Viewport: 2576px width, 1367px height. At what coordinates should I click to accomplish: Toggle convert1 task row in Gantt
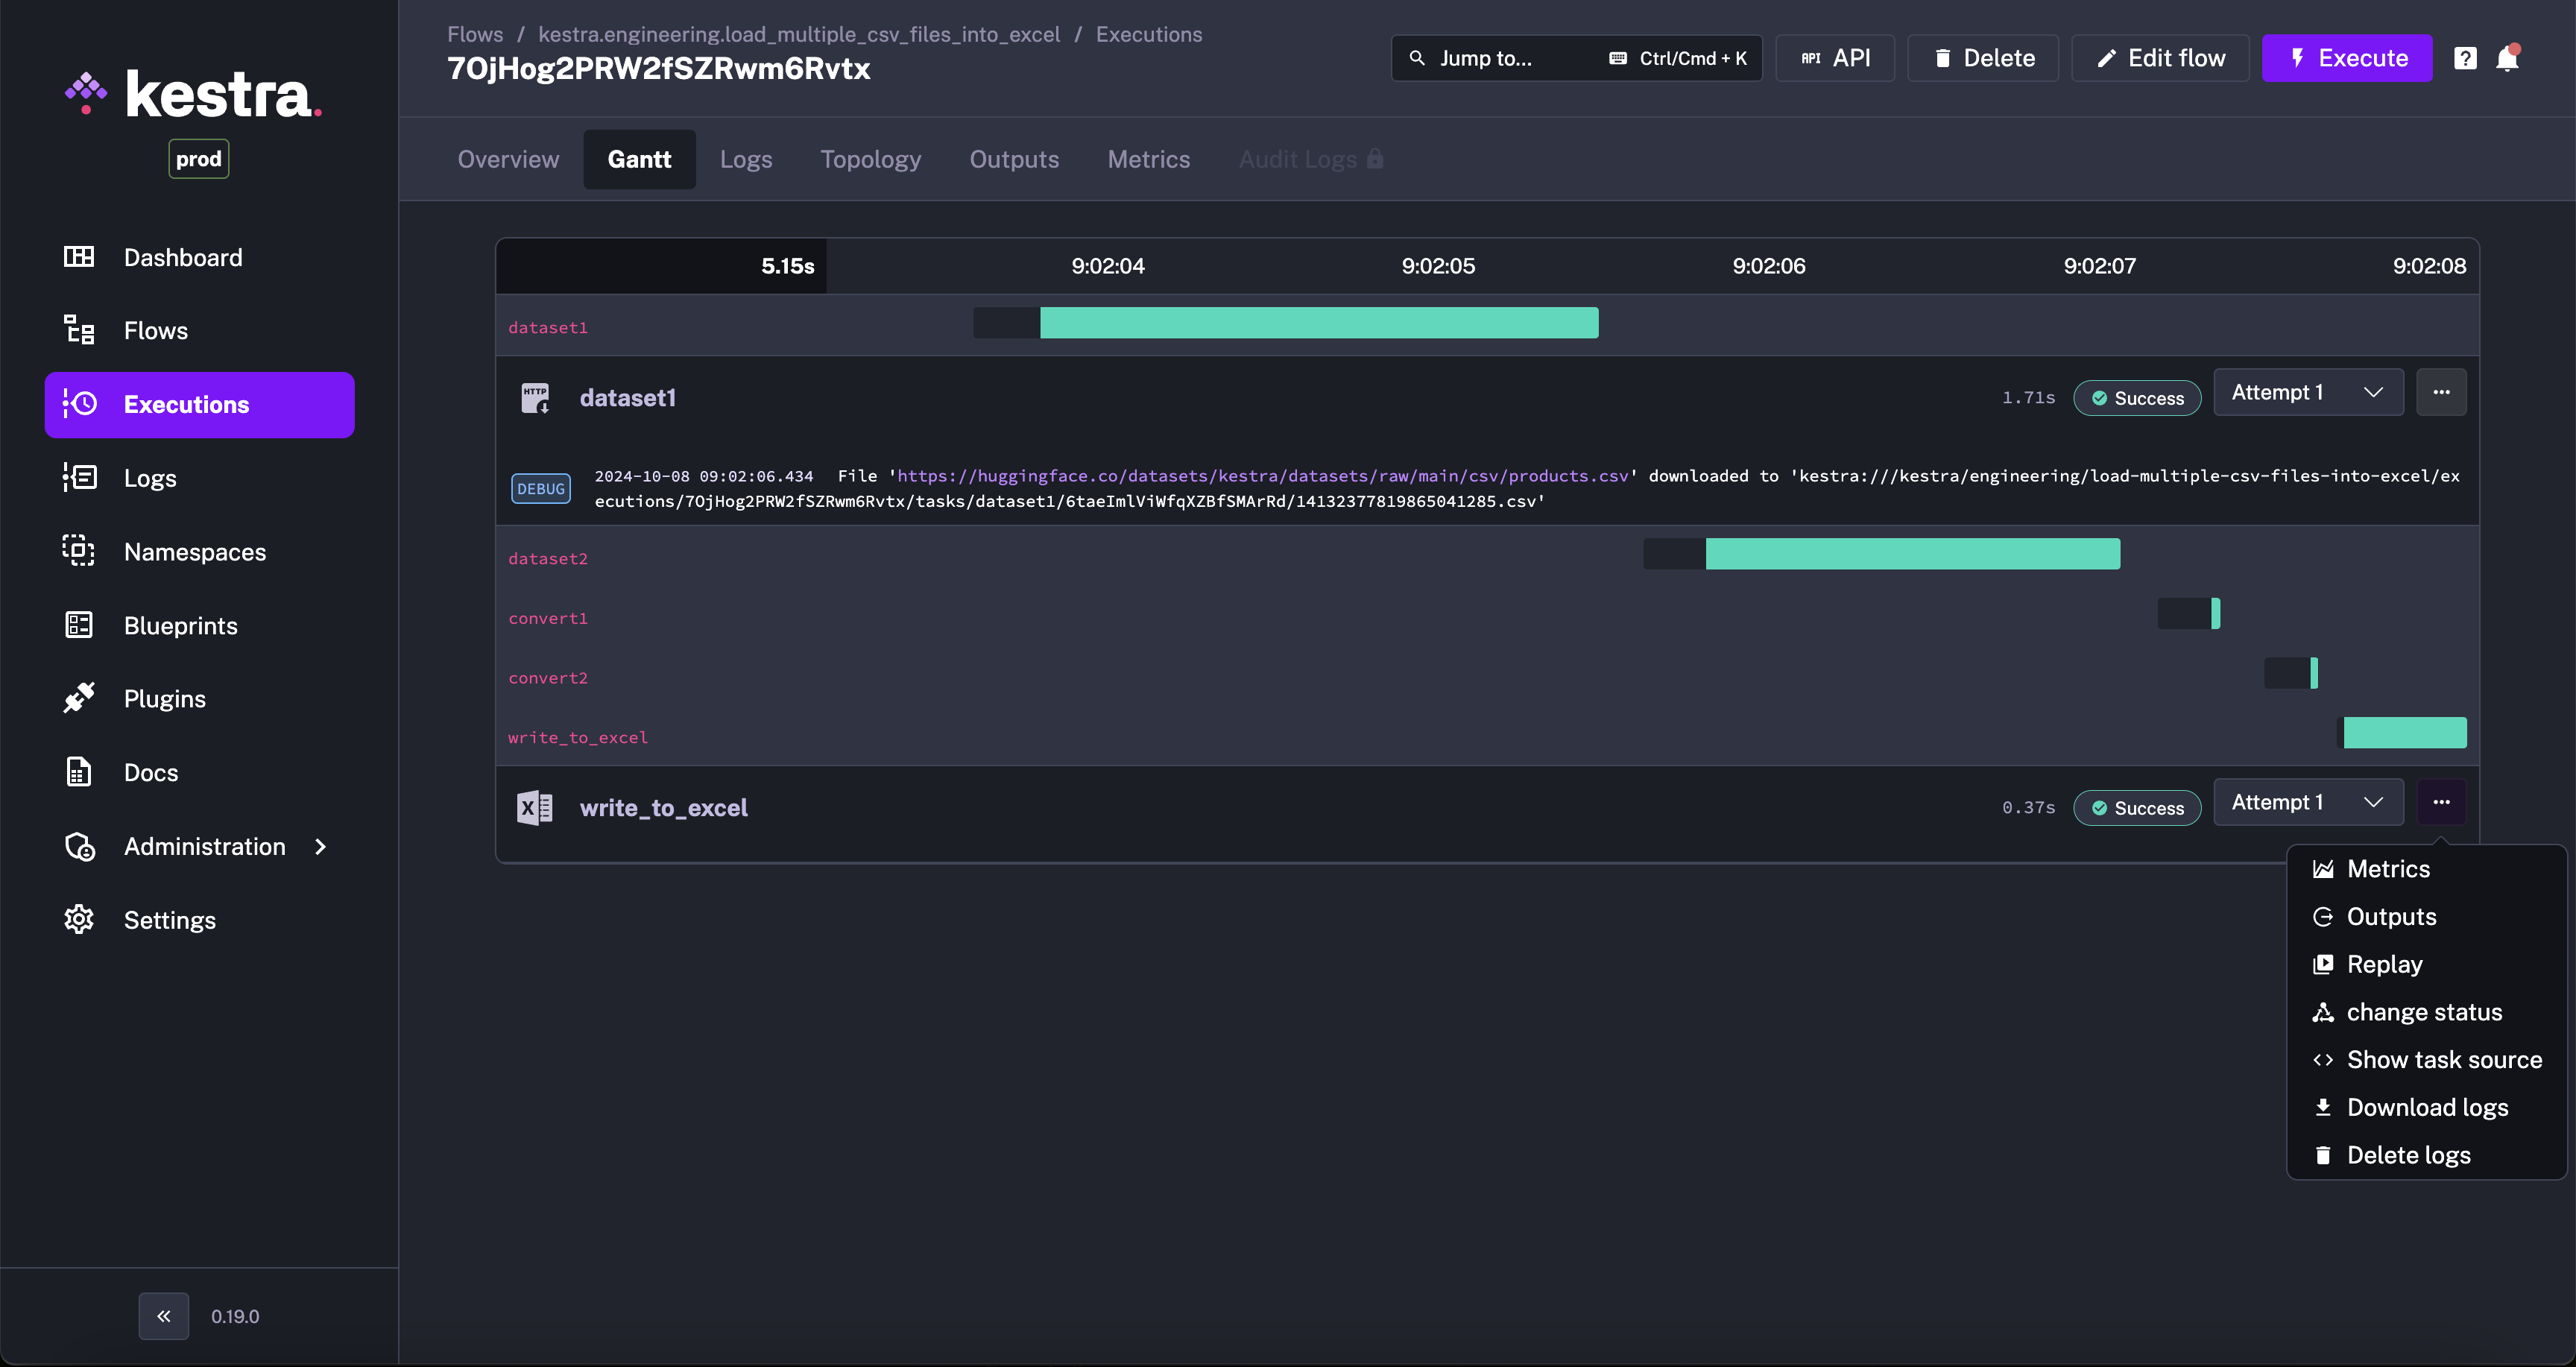[548, 618]
